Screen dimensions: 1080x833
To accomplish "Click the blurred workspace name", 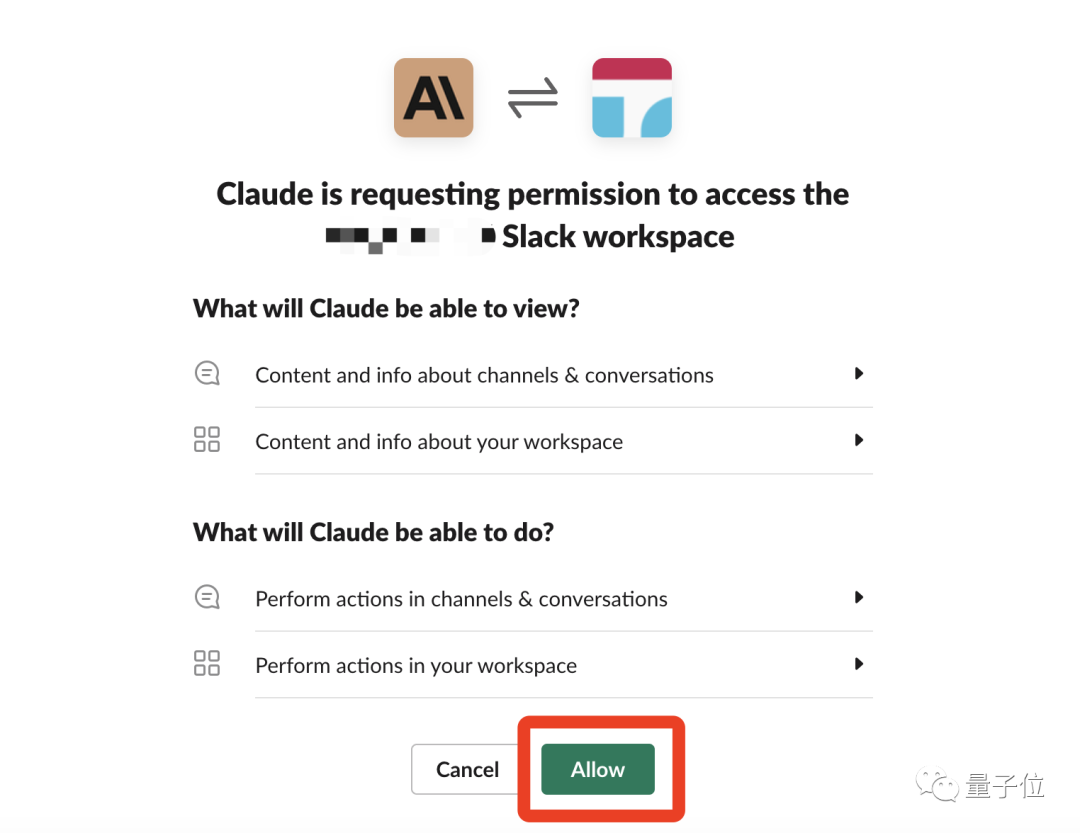I will coord(410,238).
